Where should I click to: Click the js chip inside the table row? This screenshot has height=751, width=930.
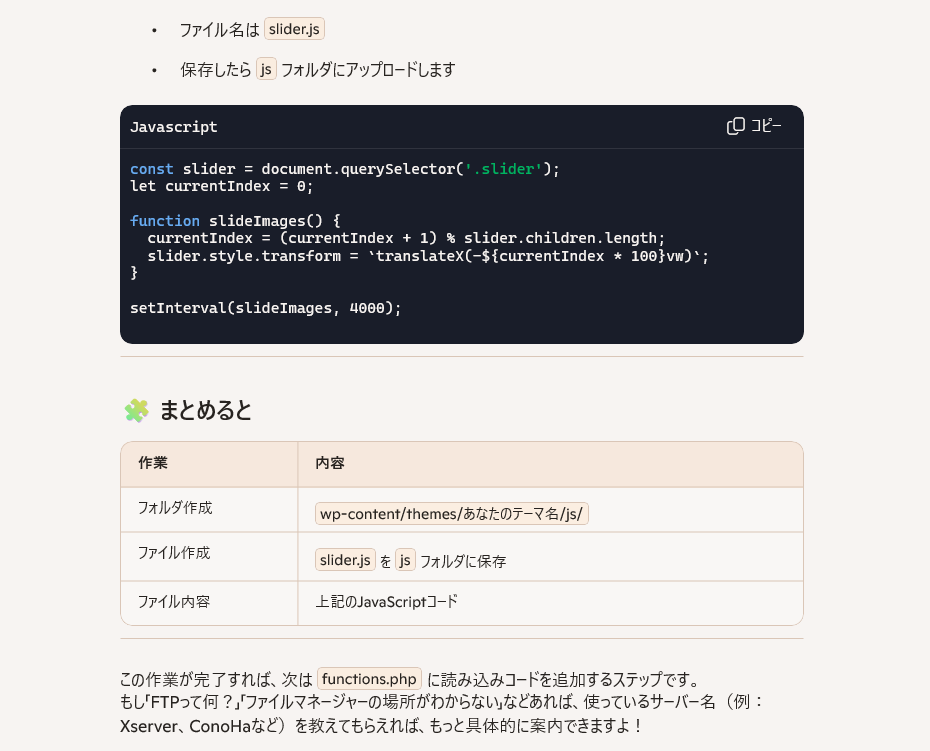click(405, 560)
